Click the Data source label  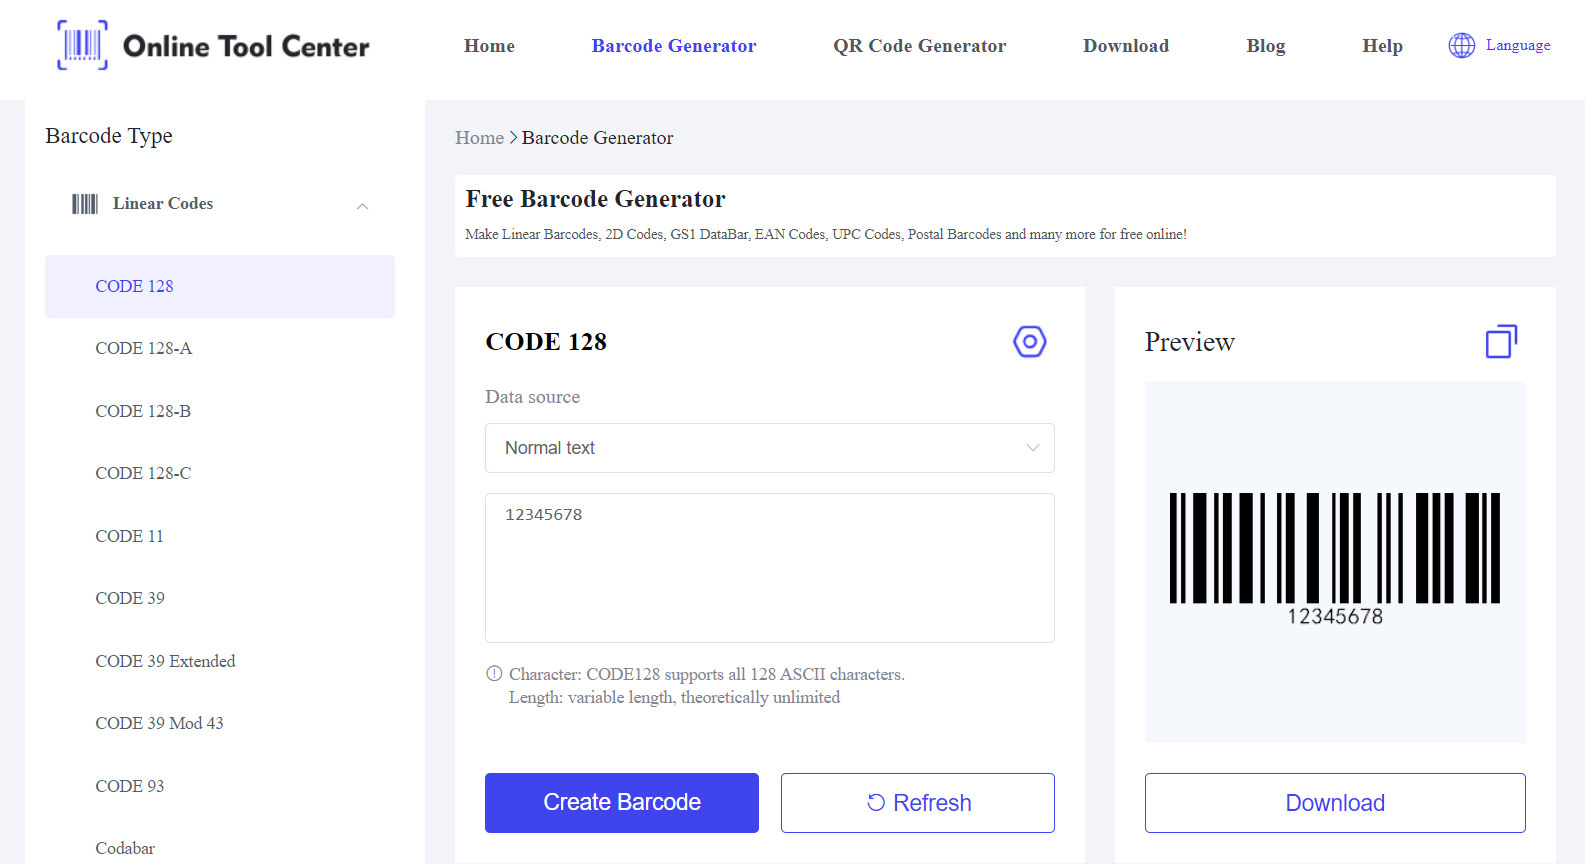[532, 397]
